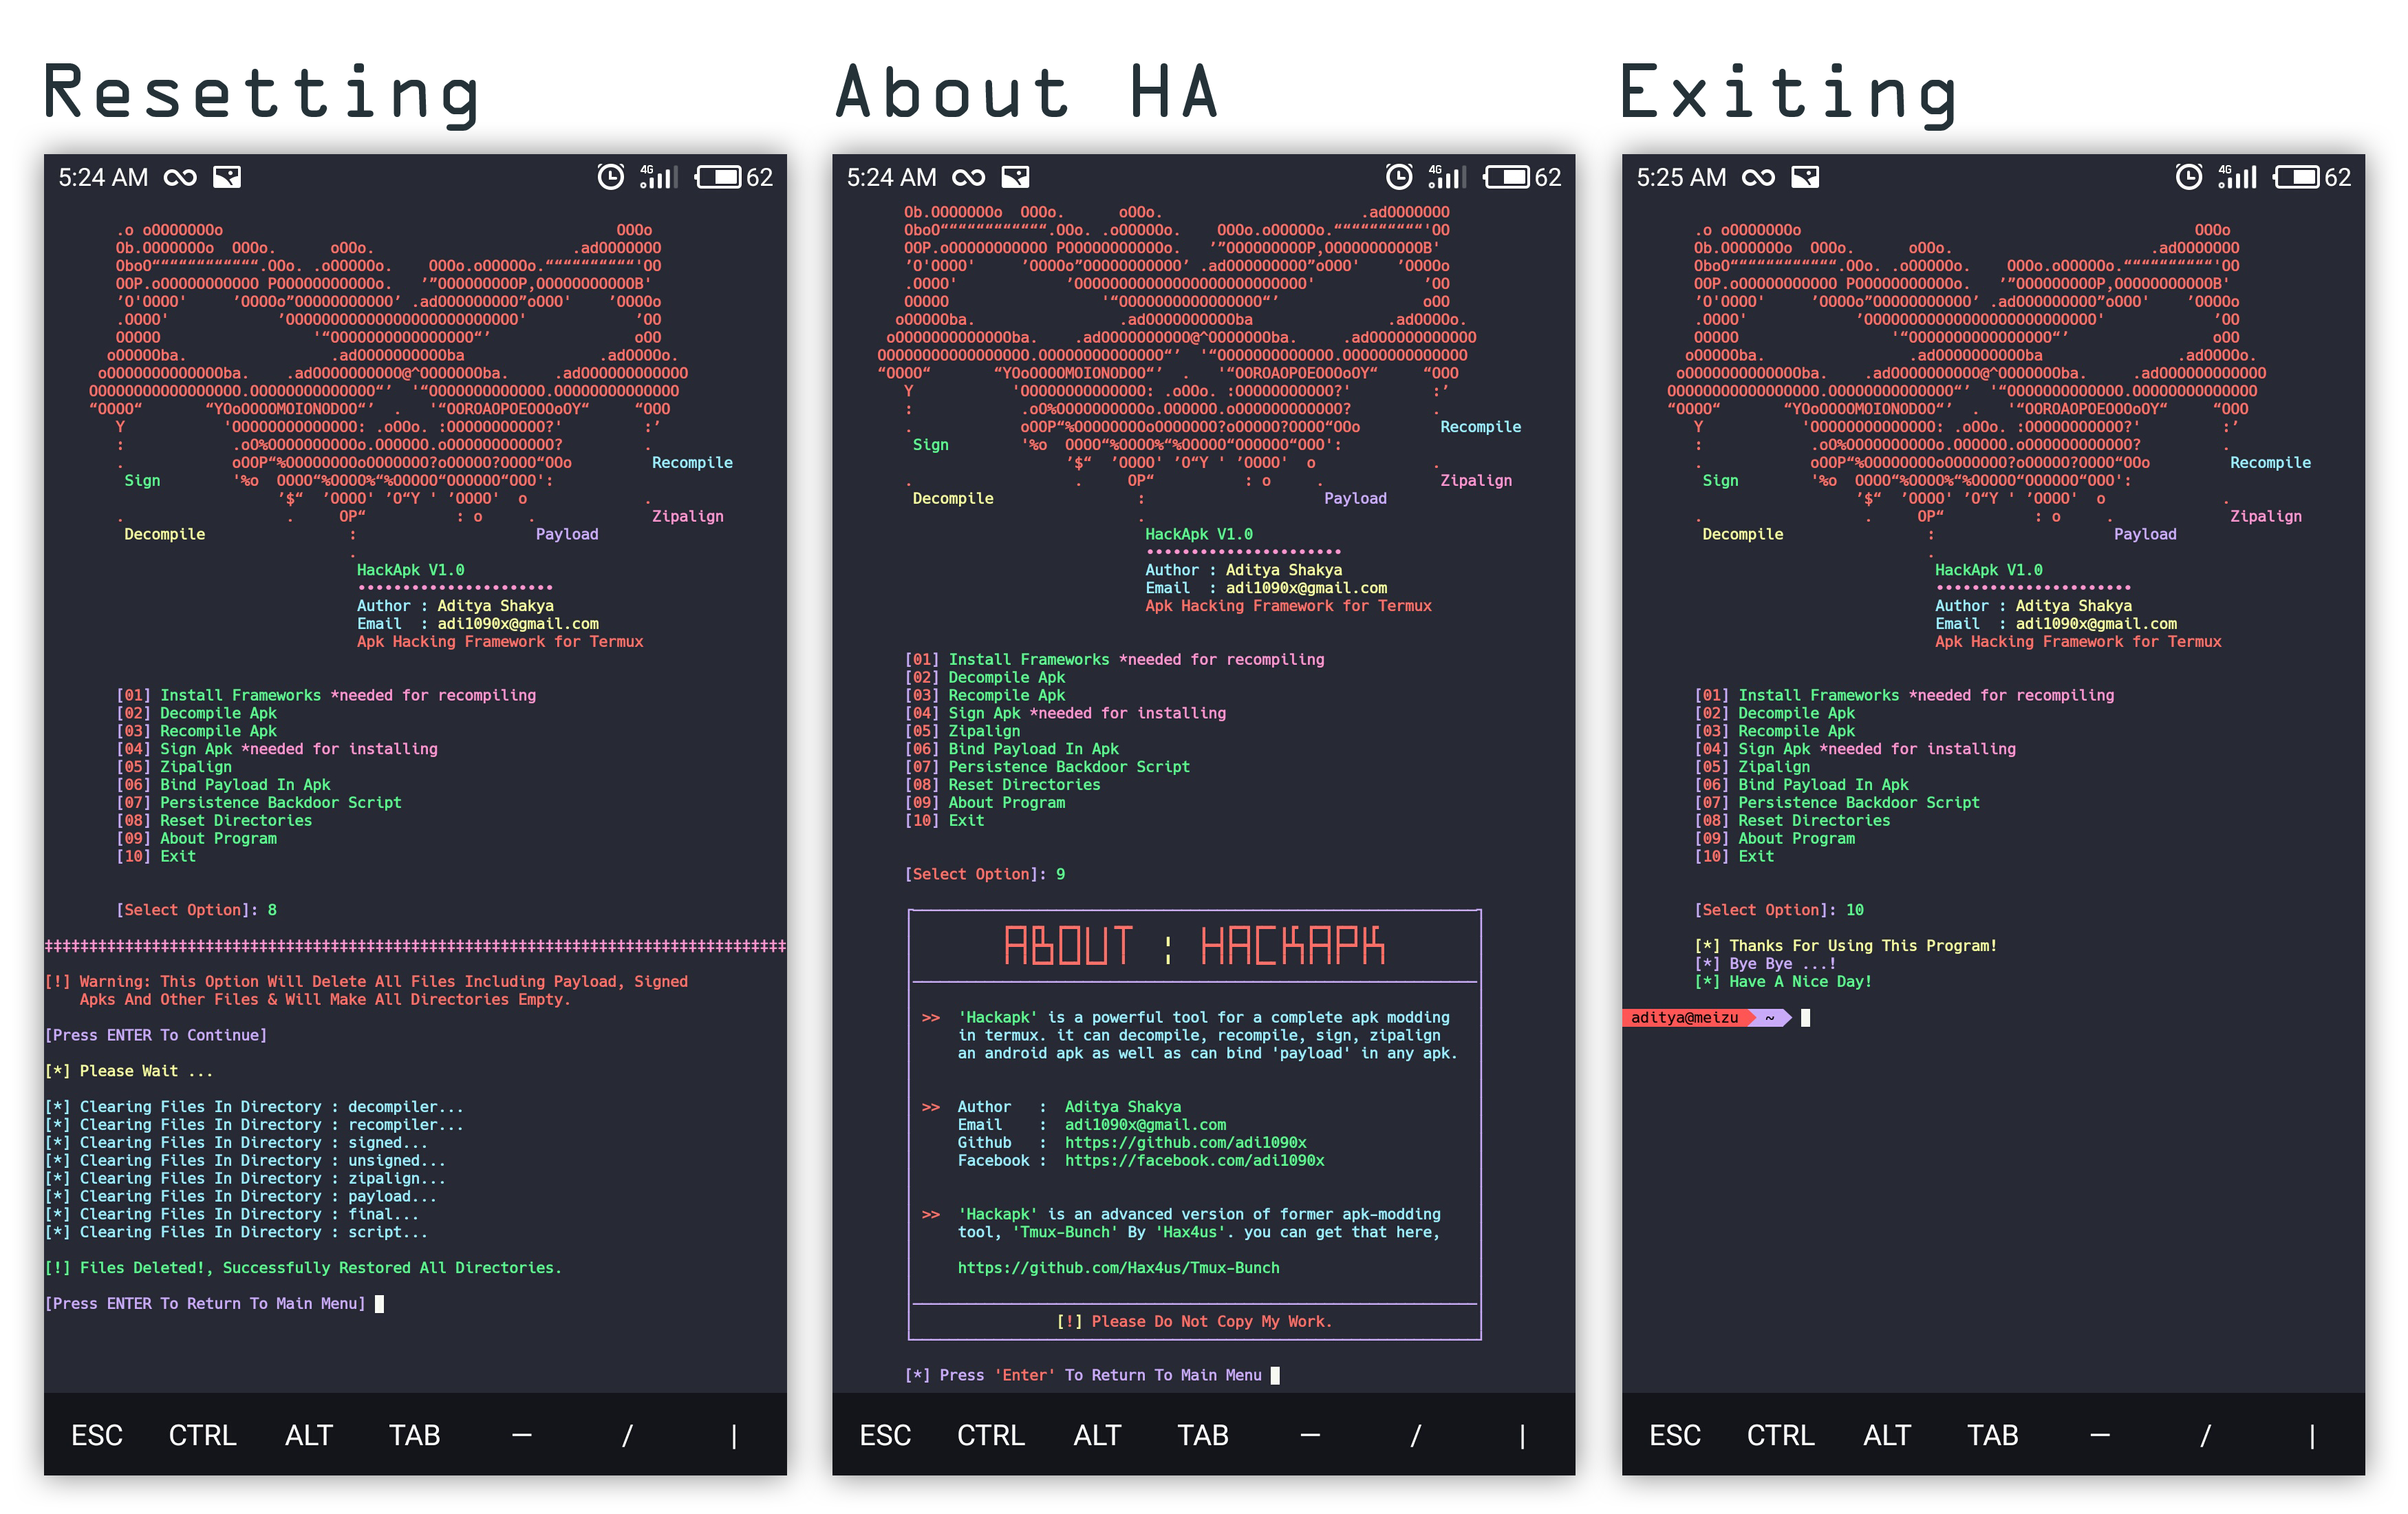Click 'Press ENTER To Return To Main Menu' prompt
This screenshot has height=1514, width=2408.
coord(205,1303)
